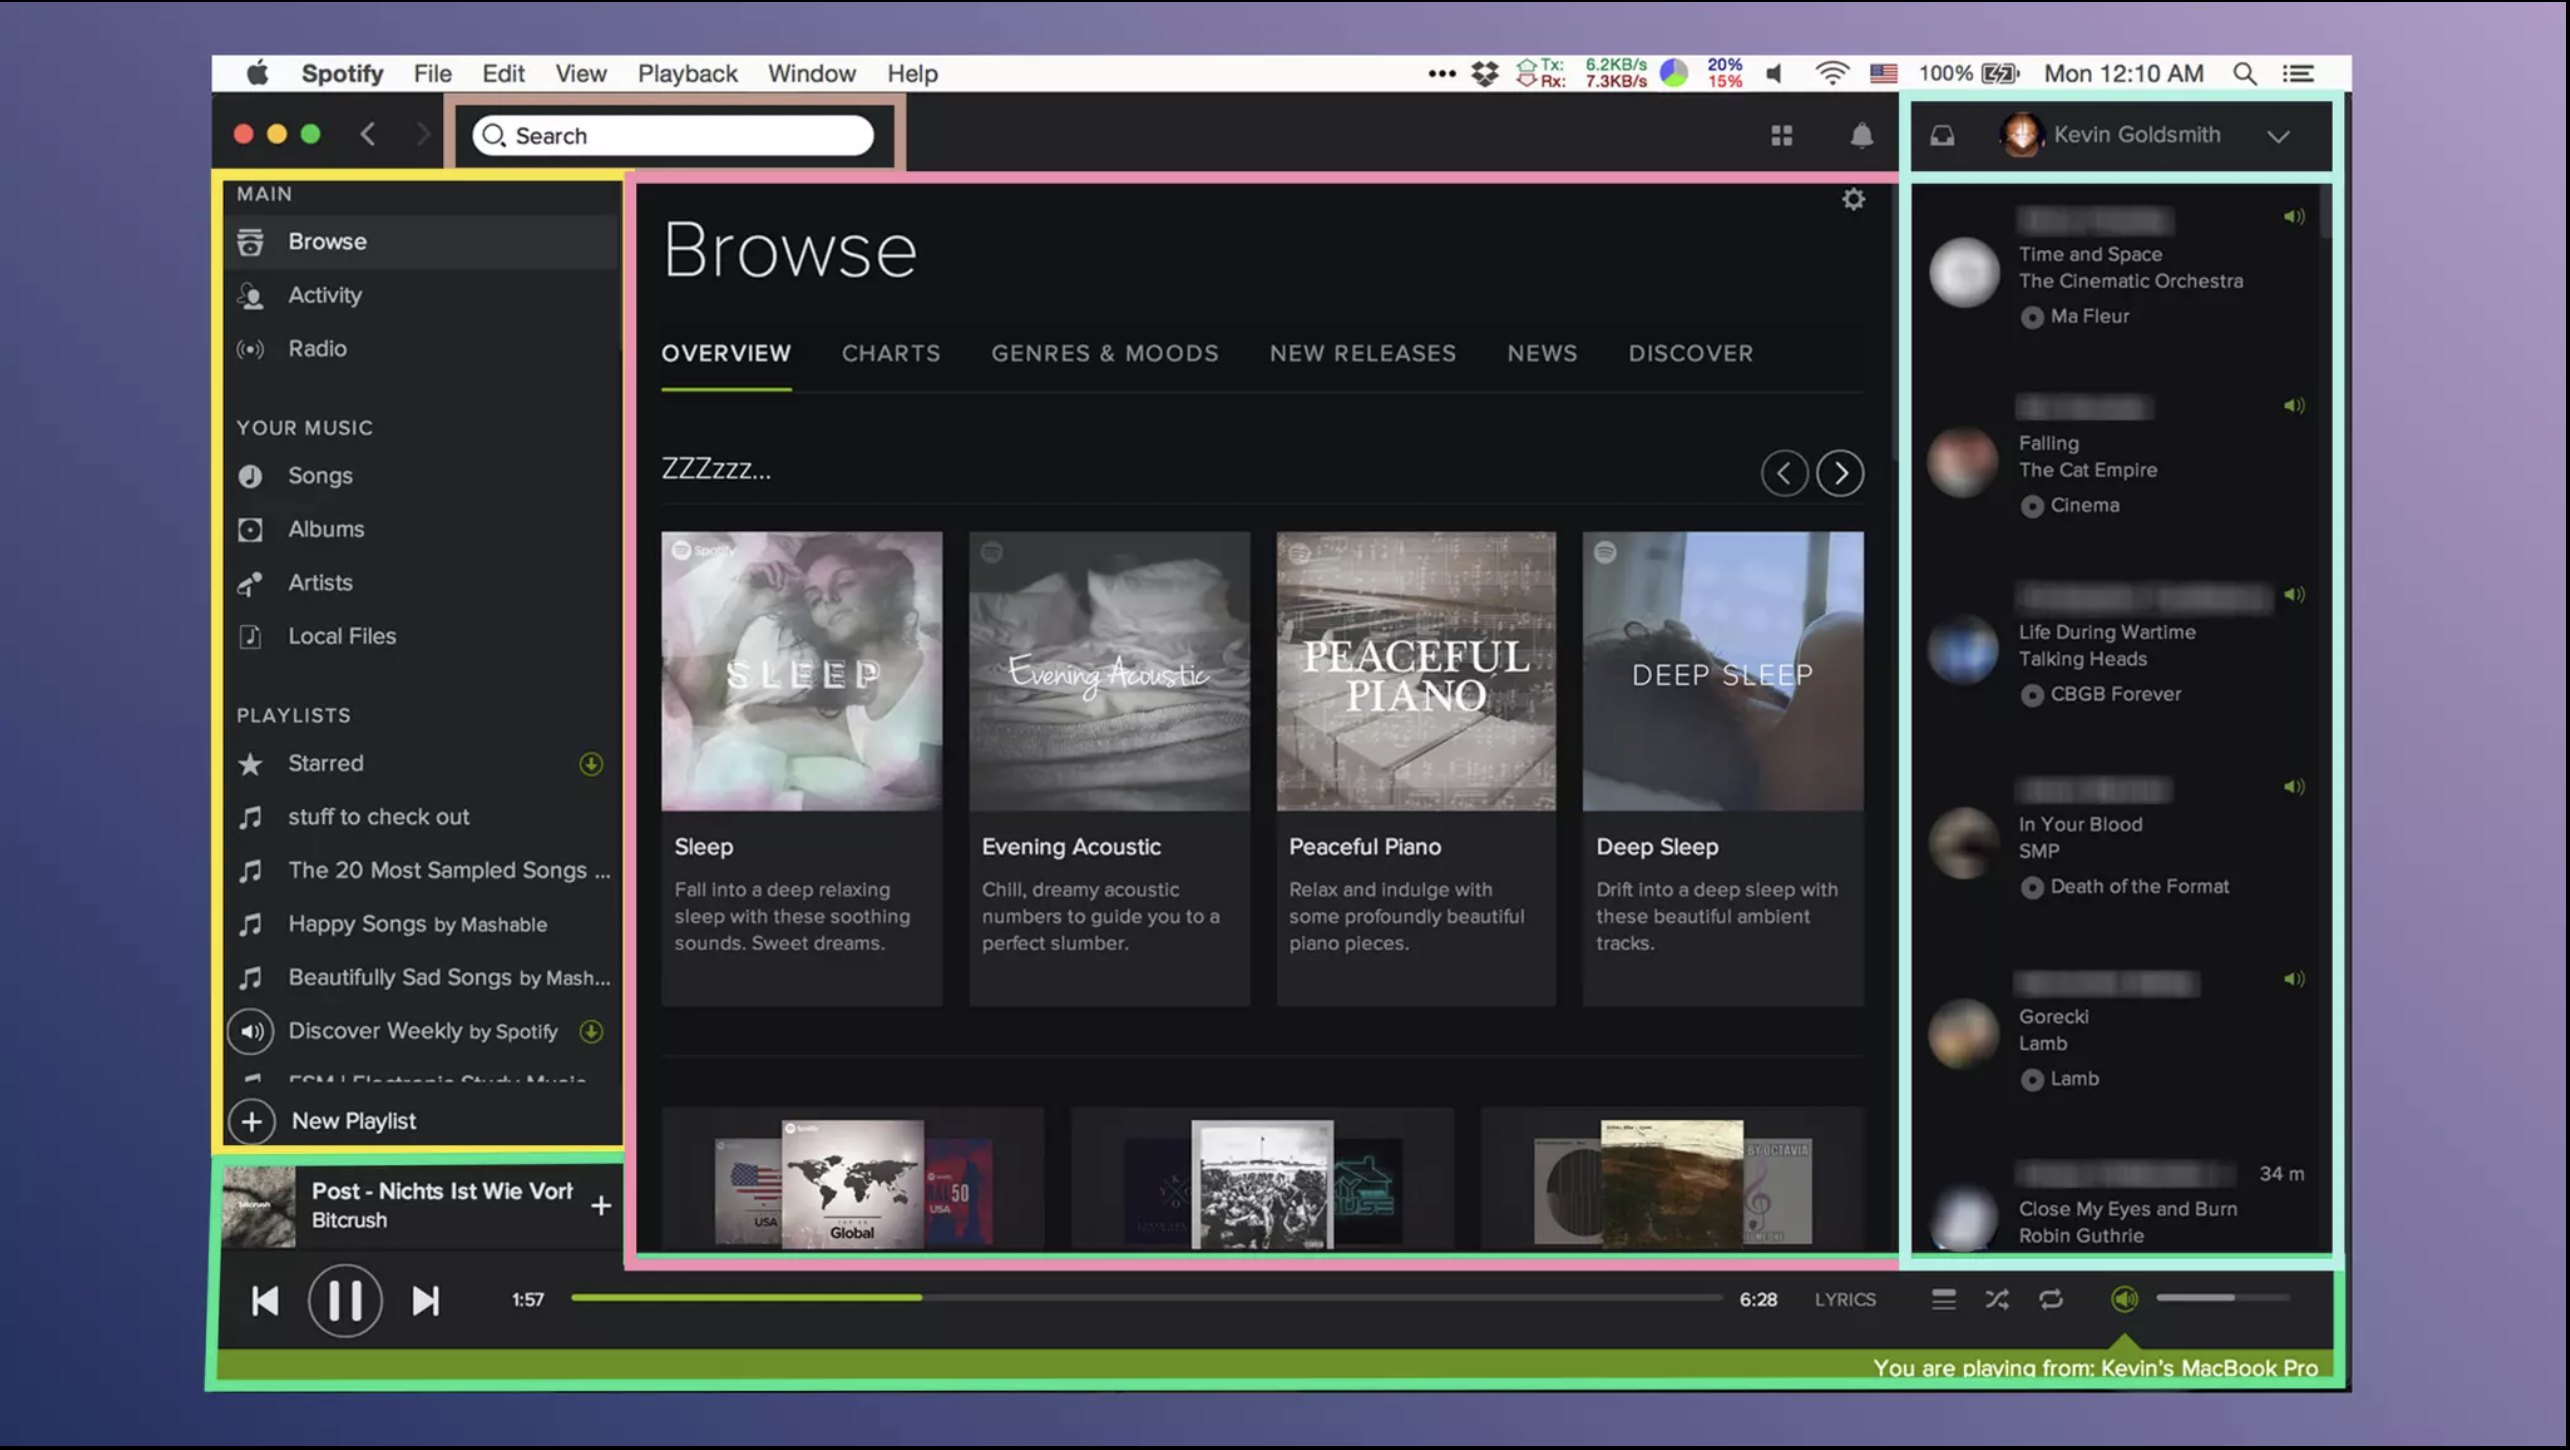Image resolution: width=2570 pixels, height=1450 pixels.
Task: Navigate back with left arrow
Action: coord(368,134)
